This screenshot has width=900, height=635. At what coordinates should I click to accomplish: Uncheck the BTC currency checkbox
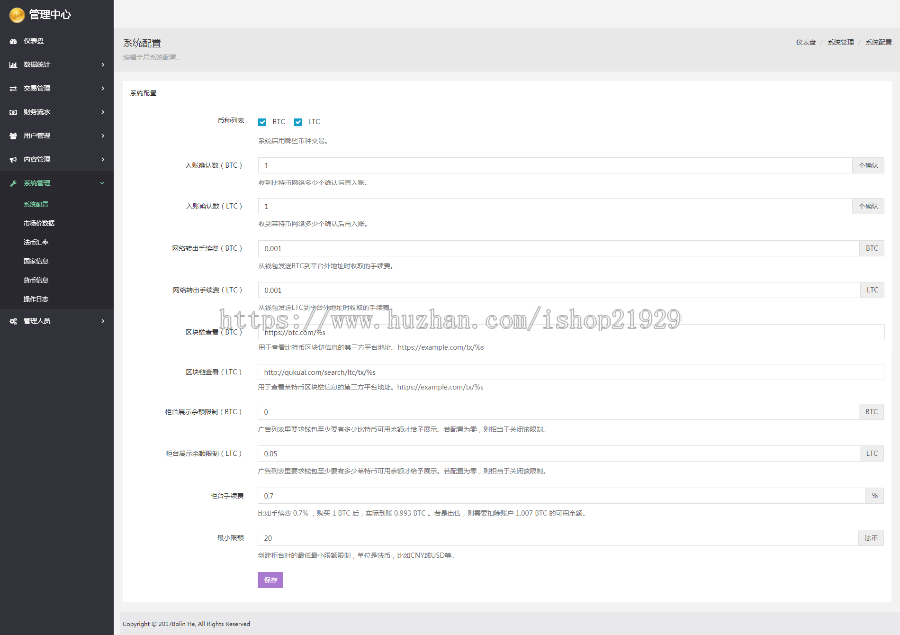point(262,122)
